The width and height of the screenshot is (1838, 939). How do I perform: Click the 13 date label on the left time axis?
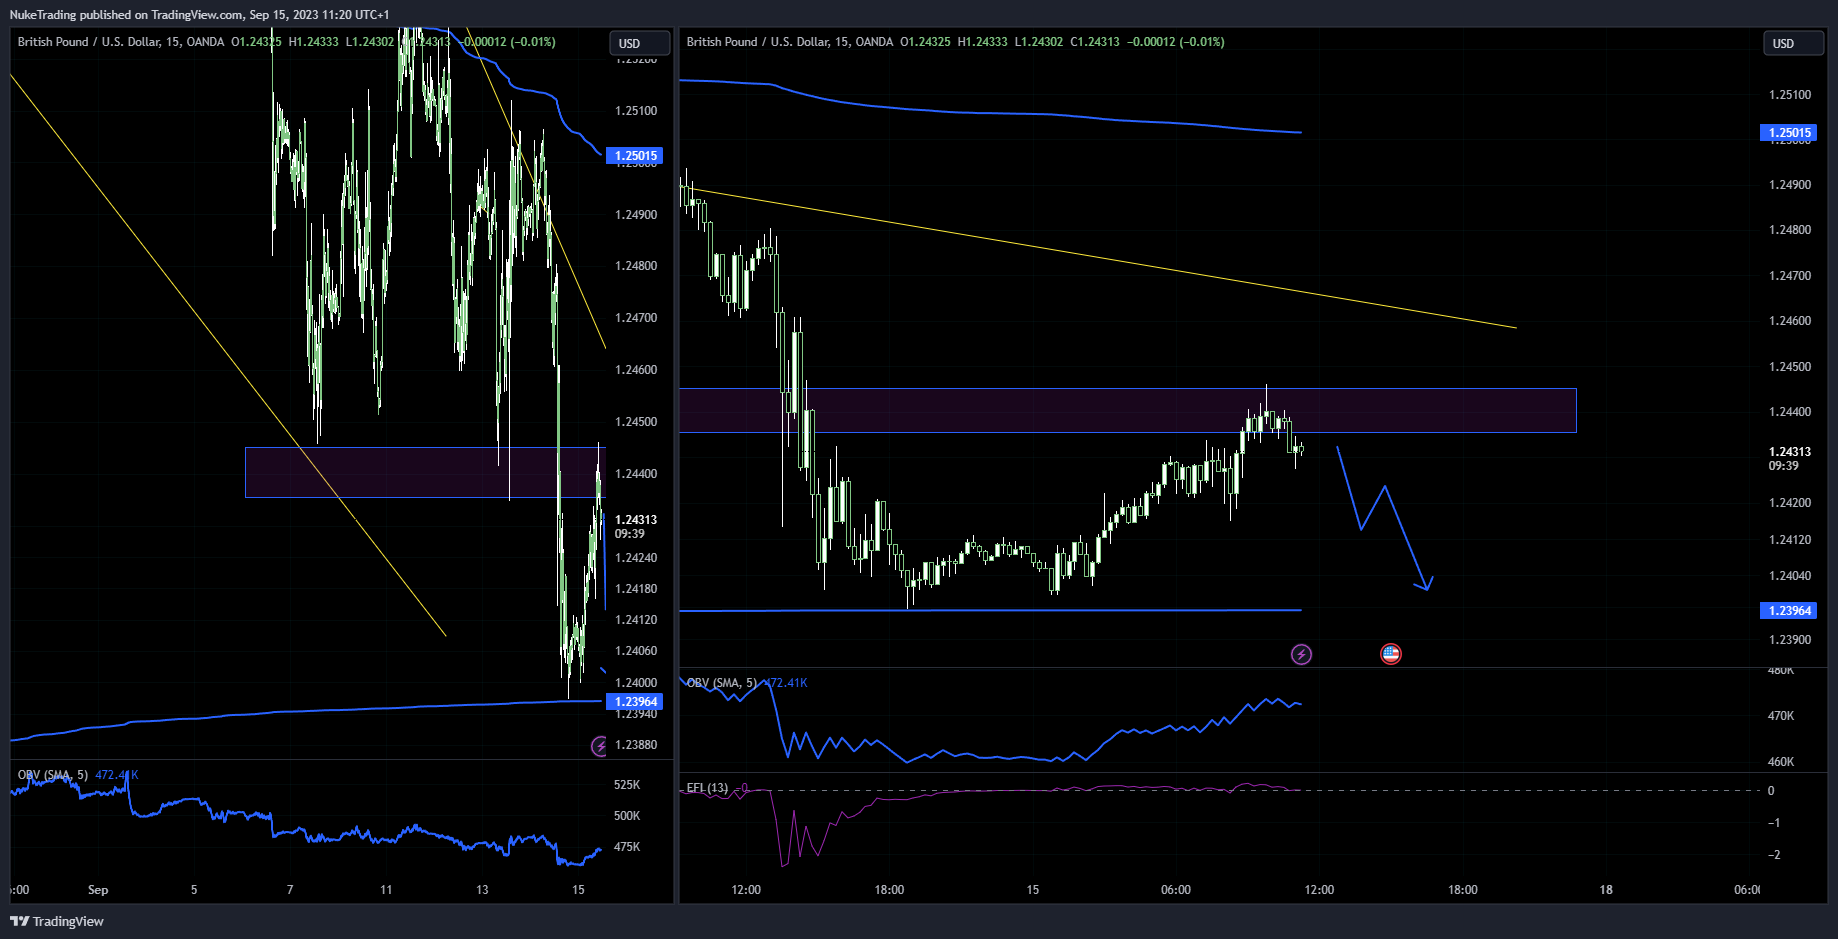coord(482,890)
